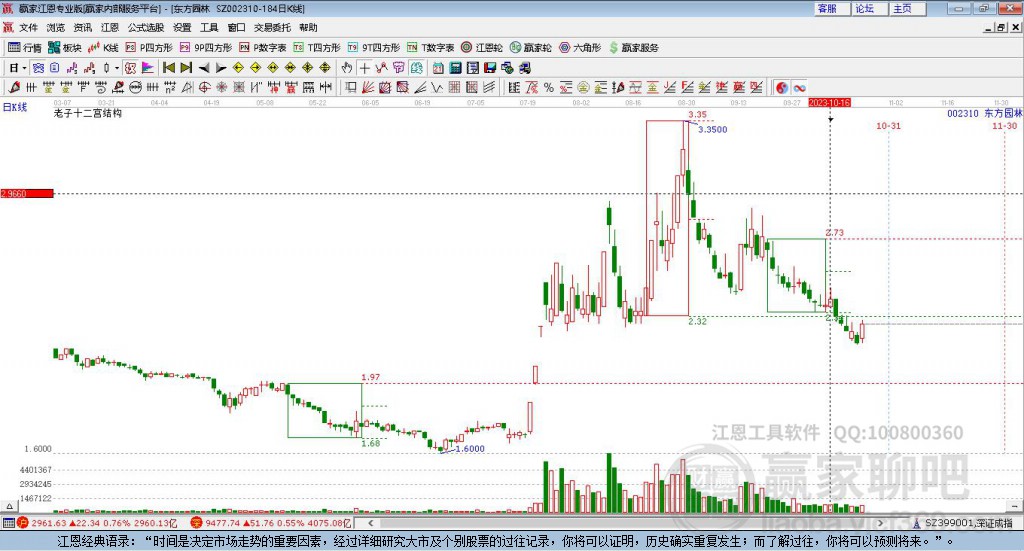Click the 2023-10-16 highlighted date marker

point(829,103)
